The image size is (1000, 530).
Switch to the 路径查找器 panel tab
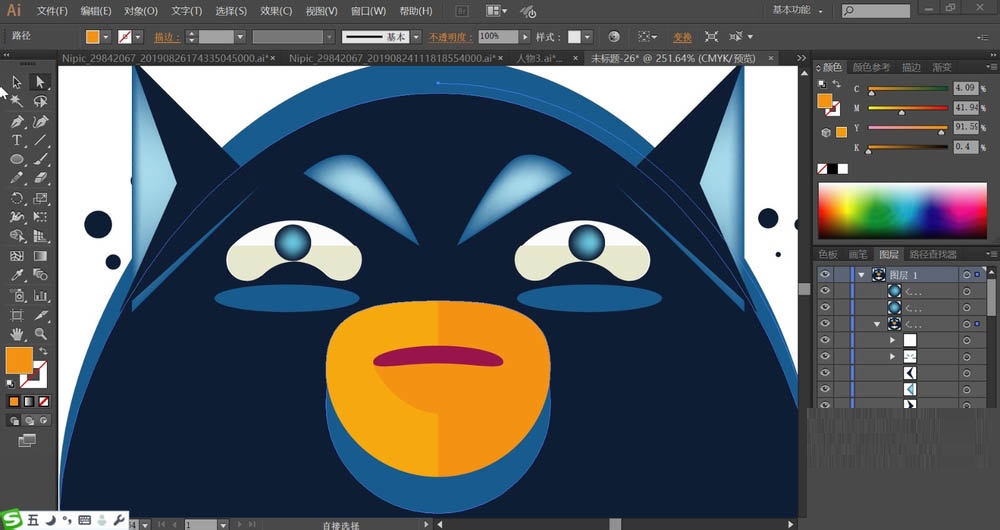click(931, 255)
